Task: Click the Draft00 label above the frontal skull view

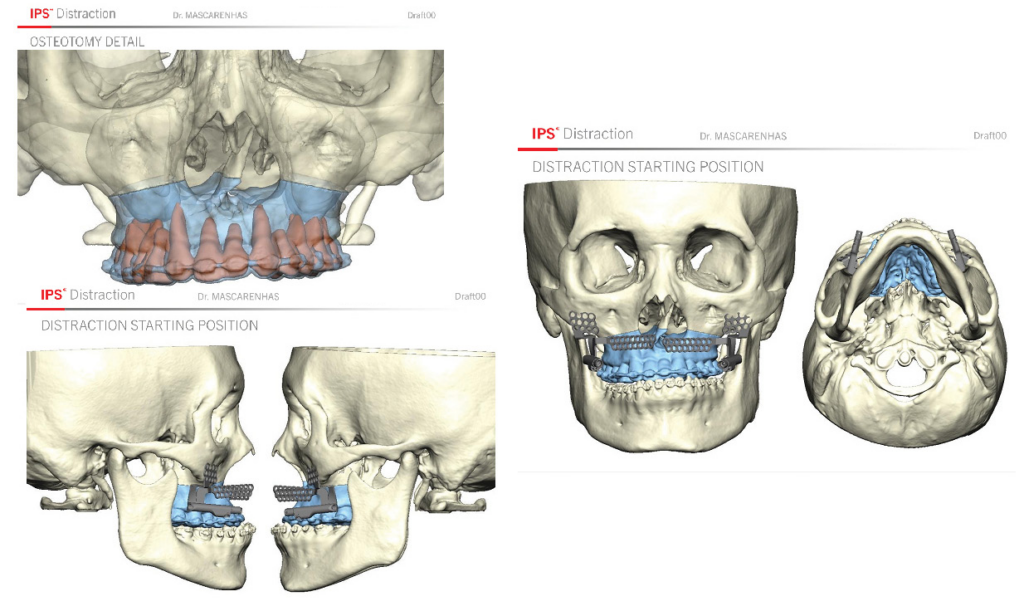Action: coord(989,136)
